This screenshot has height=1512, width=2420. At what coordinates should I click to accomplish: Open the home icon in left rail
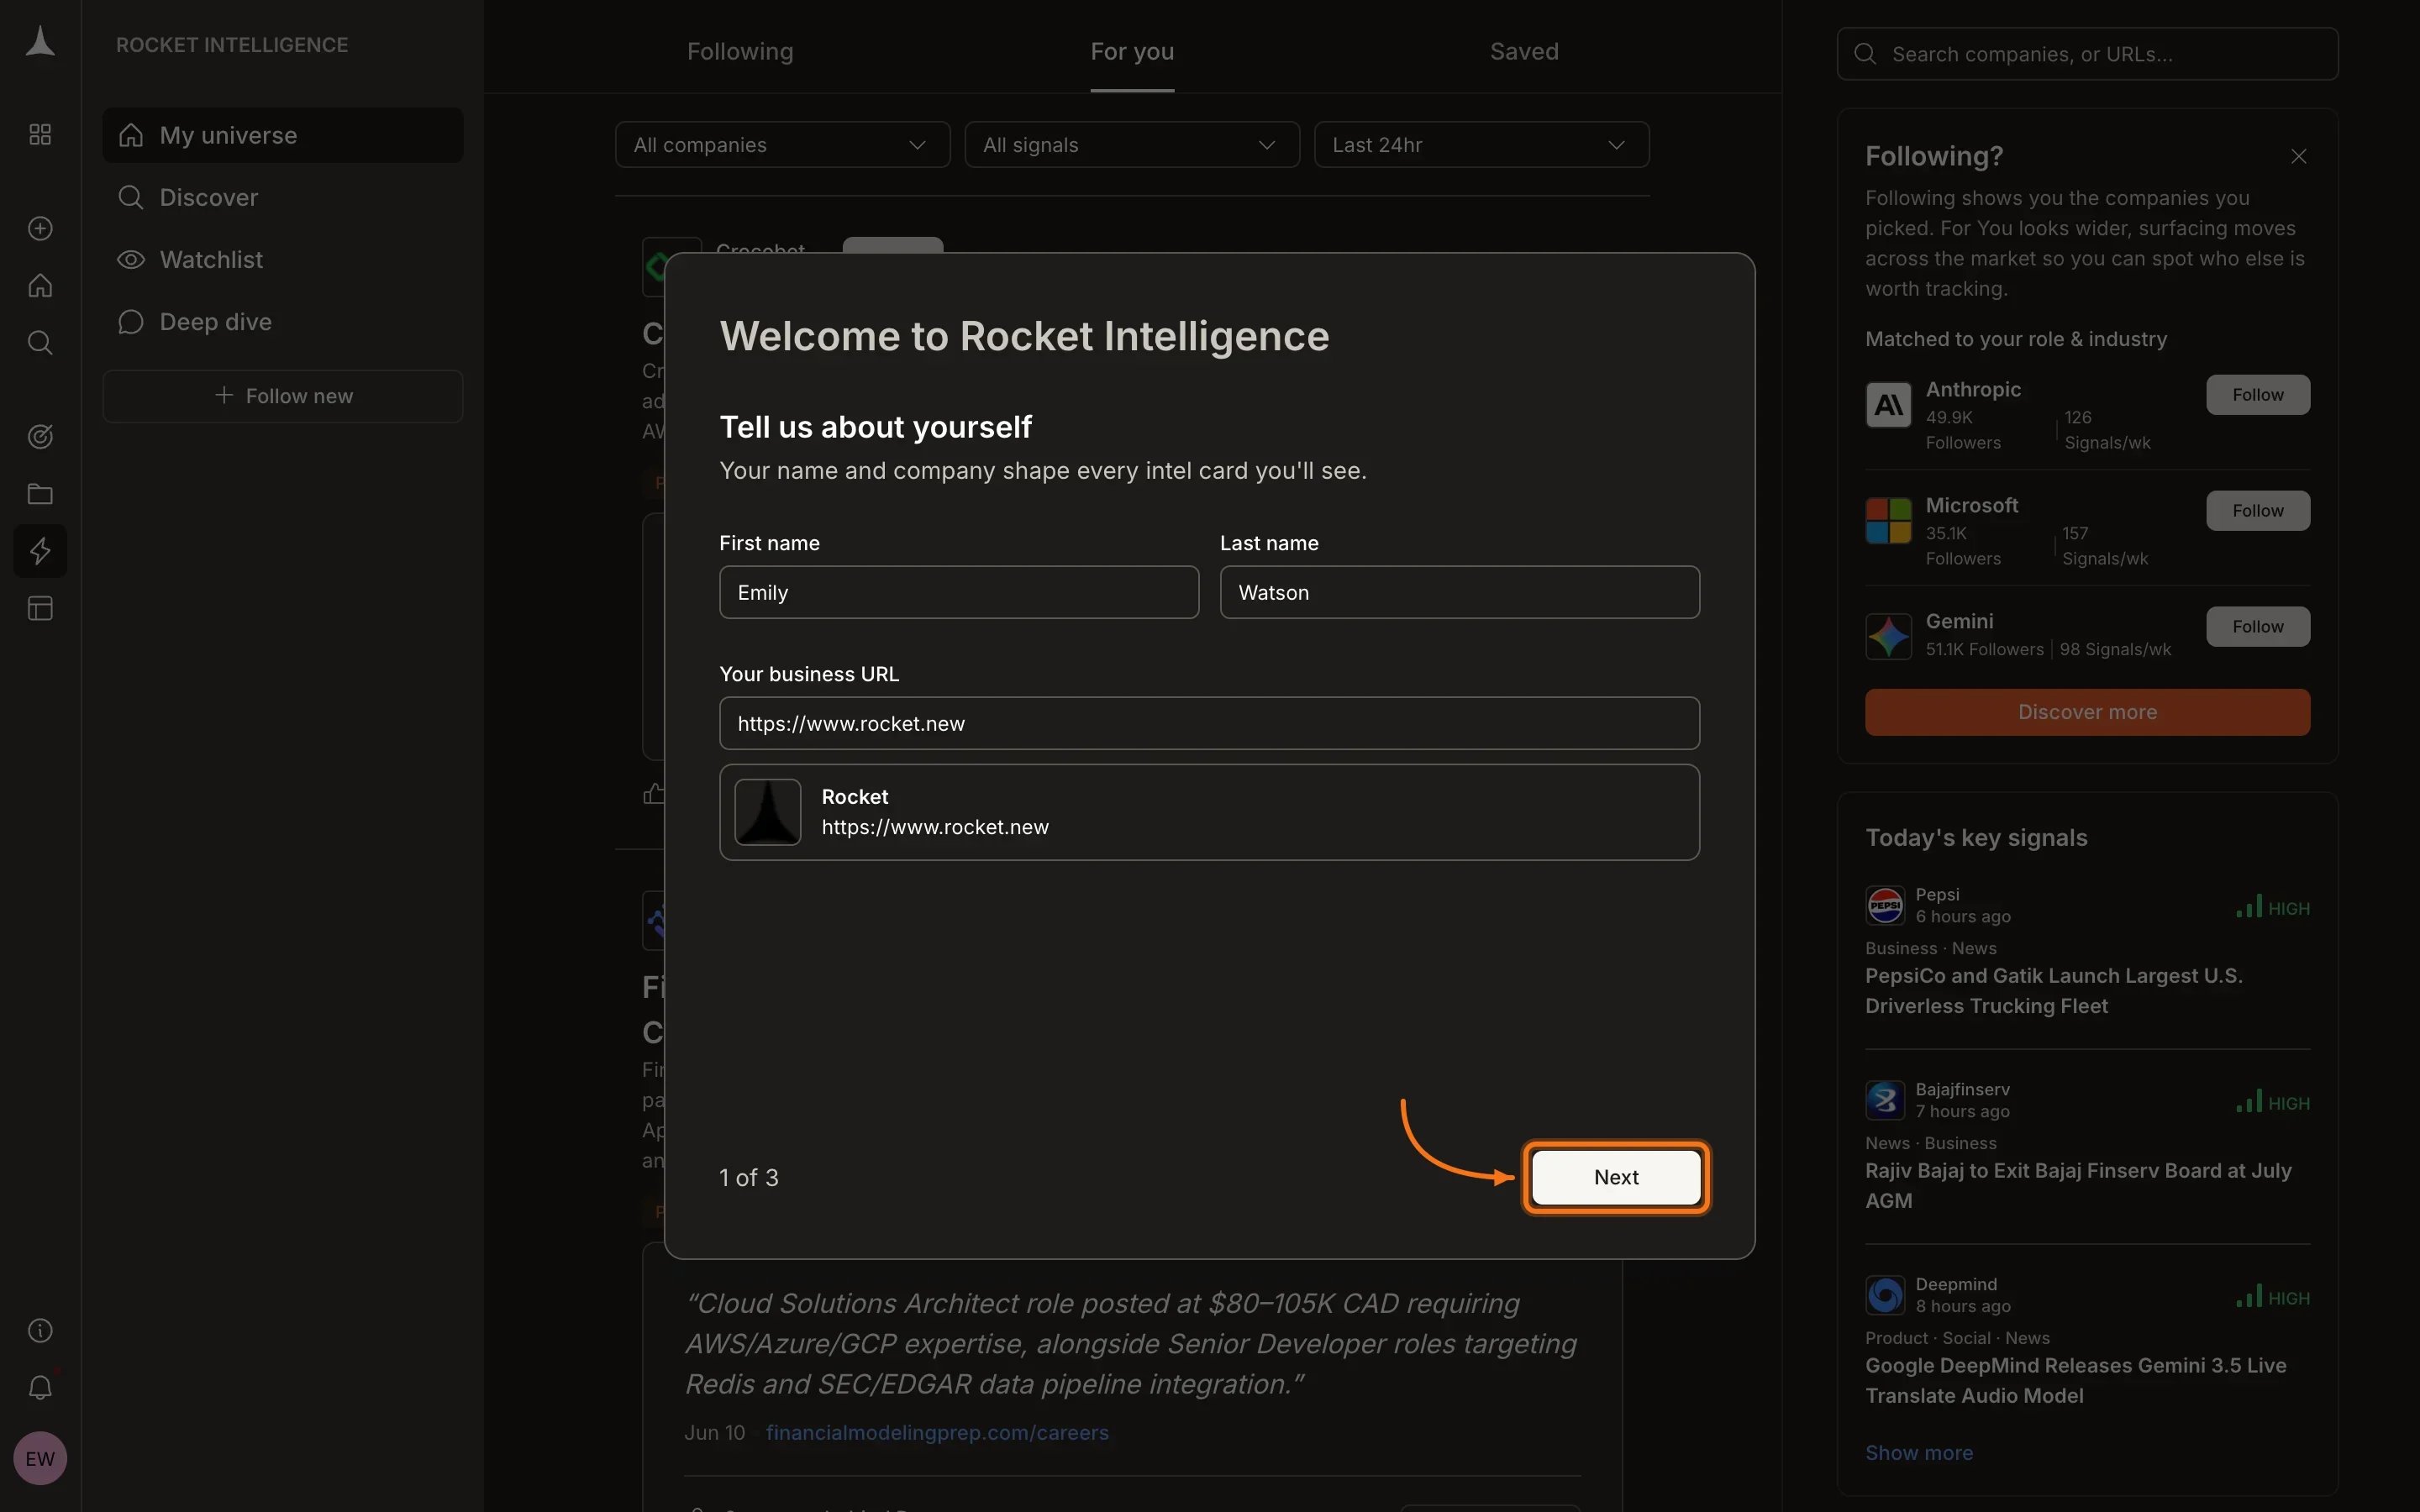40,286
